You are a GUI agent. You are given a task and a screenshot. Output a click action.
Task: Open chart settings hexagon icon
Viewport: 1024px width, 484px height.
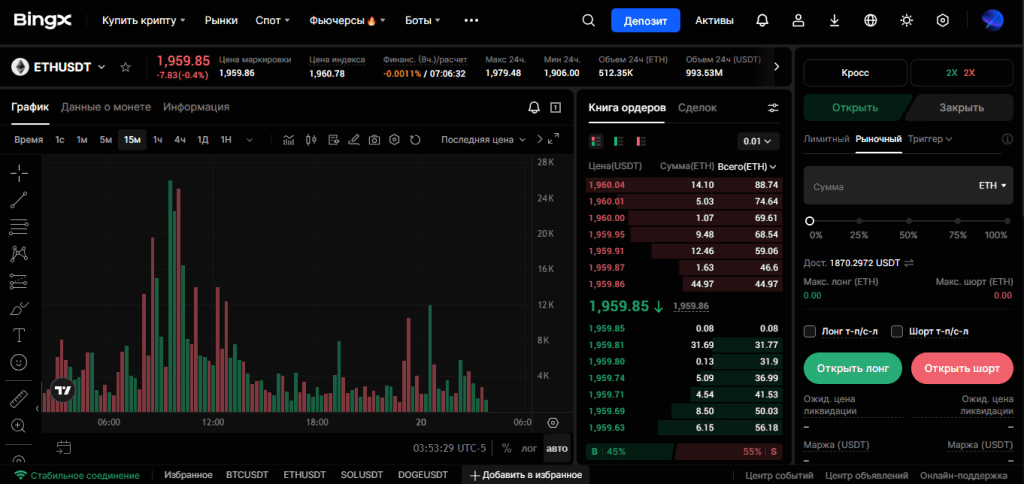(x=394, y=140)
